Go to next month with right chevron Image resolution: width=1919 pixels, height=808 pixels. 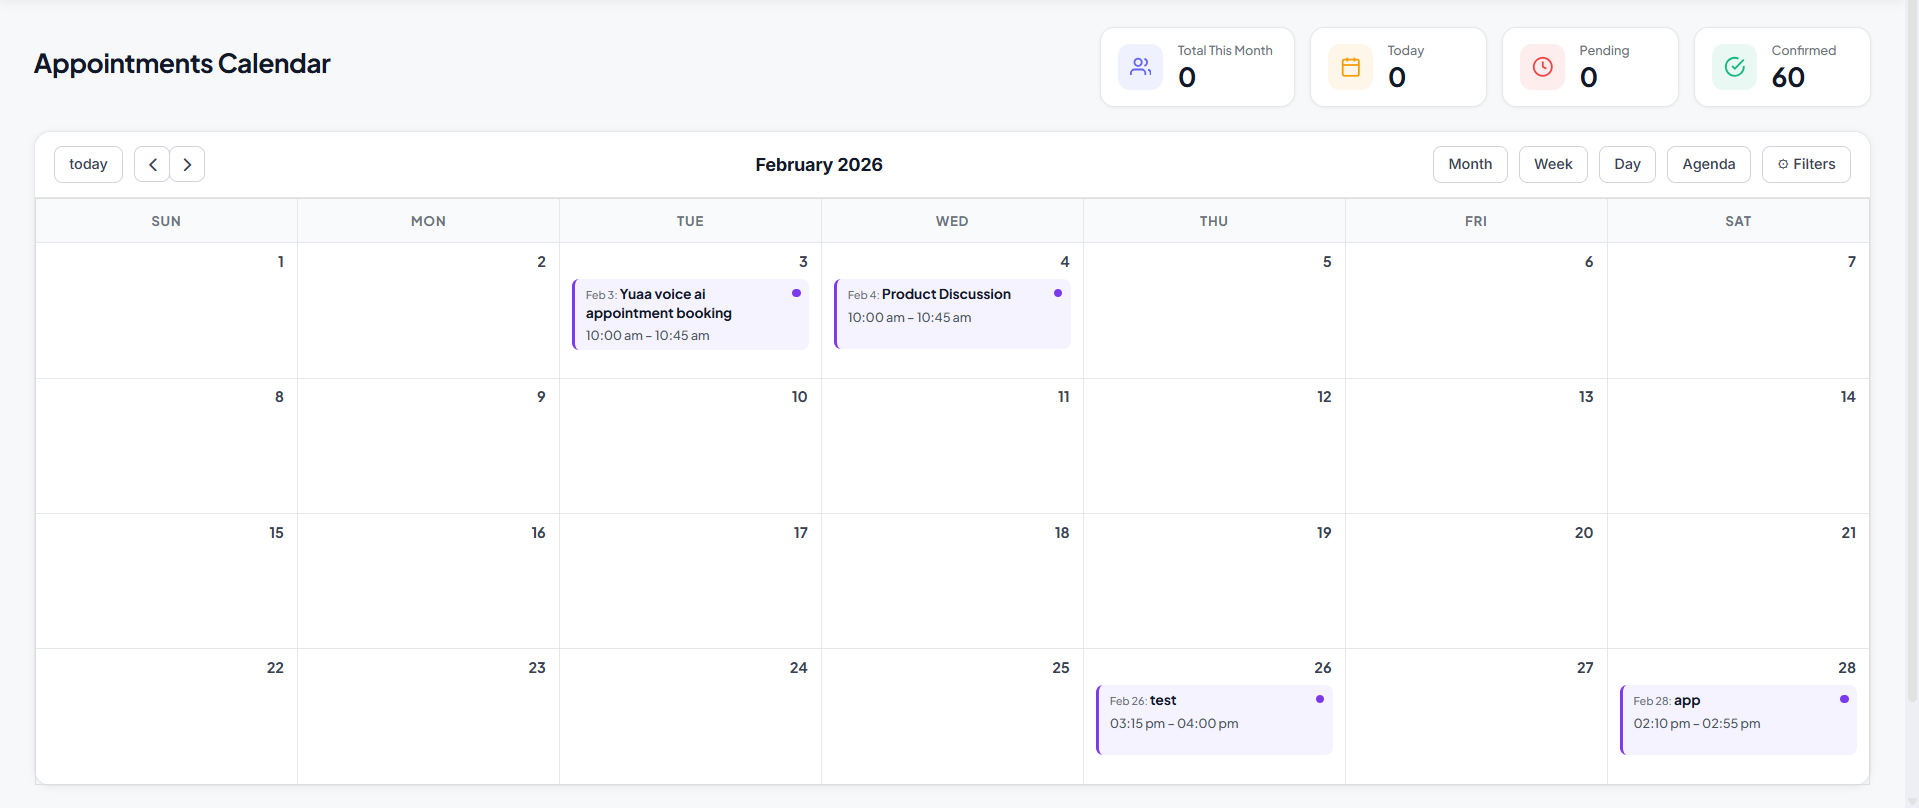point(187,165)
